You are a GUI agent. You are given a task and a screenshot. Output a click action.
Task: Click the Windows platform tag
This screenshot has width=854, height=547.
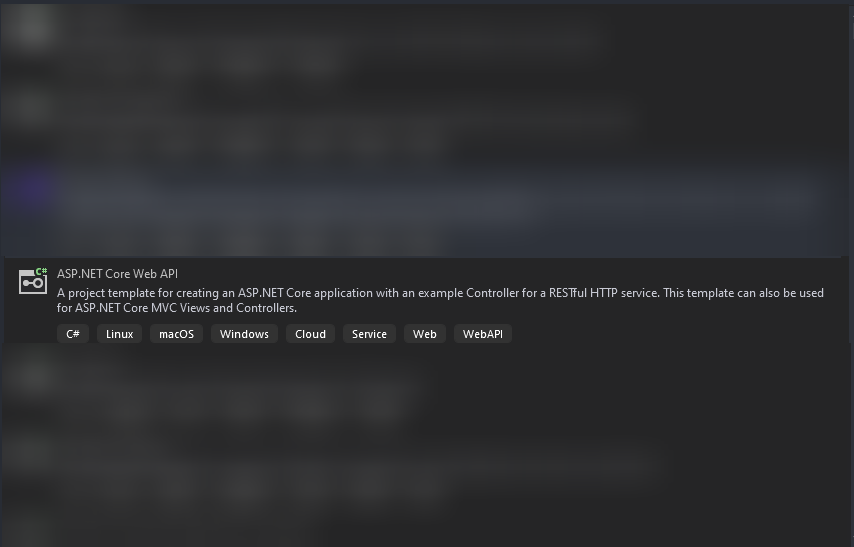pyautogui.click(x=244, y=334)
